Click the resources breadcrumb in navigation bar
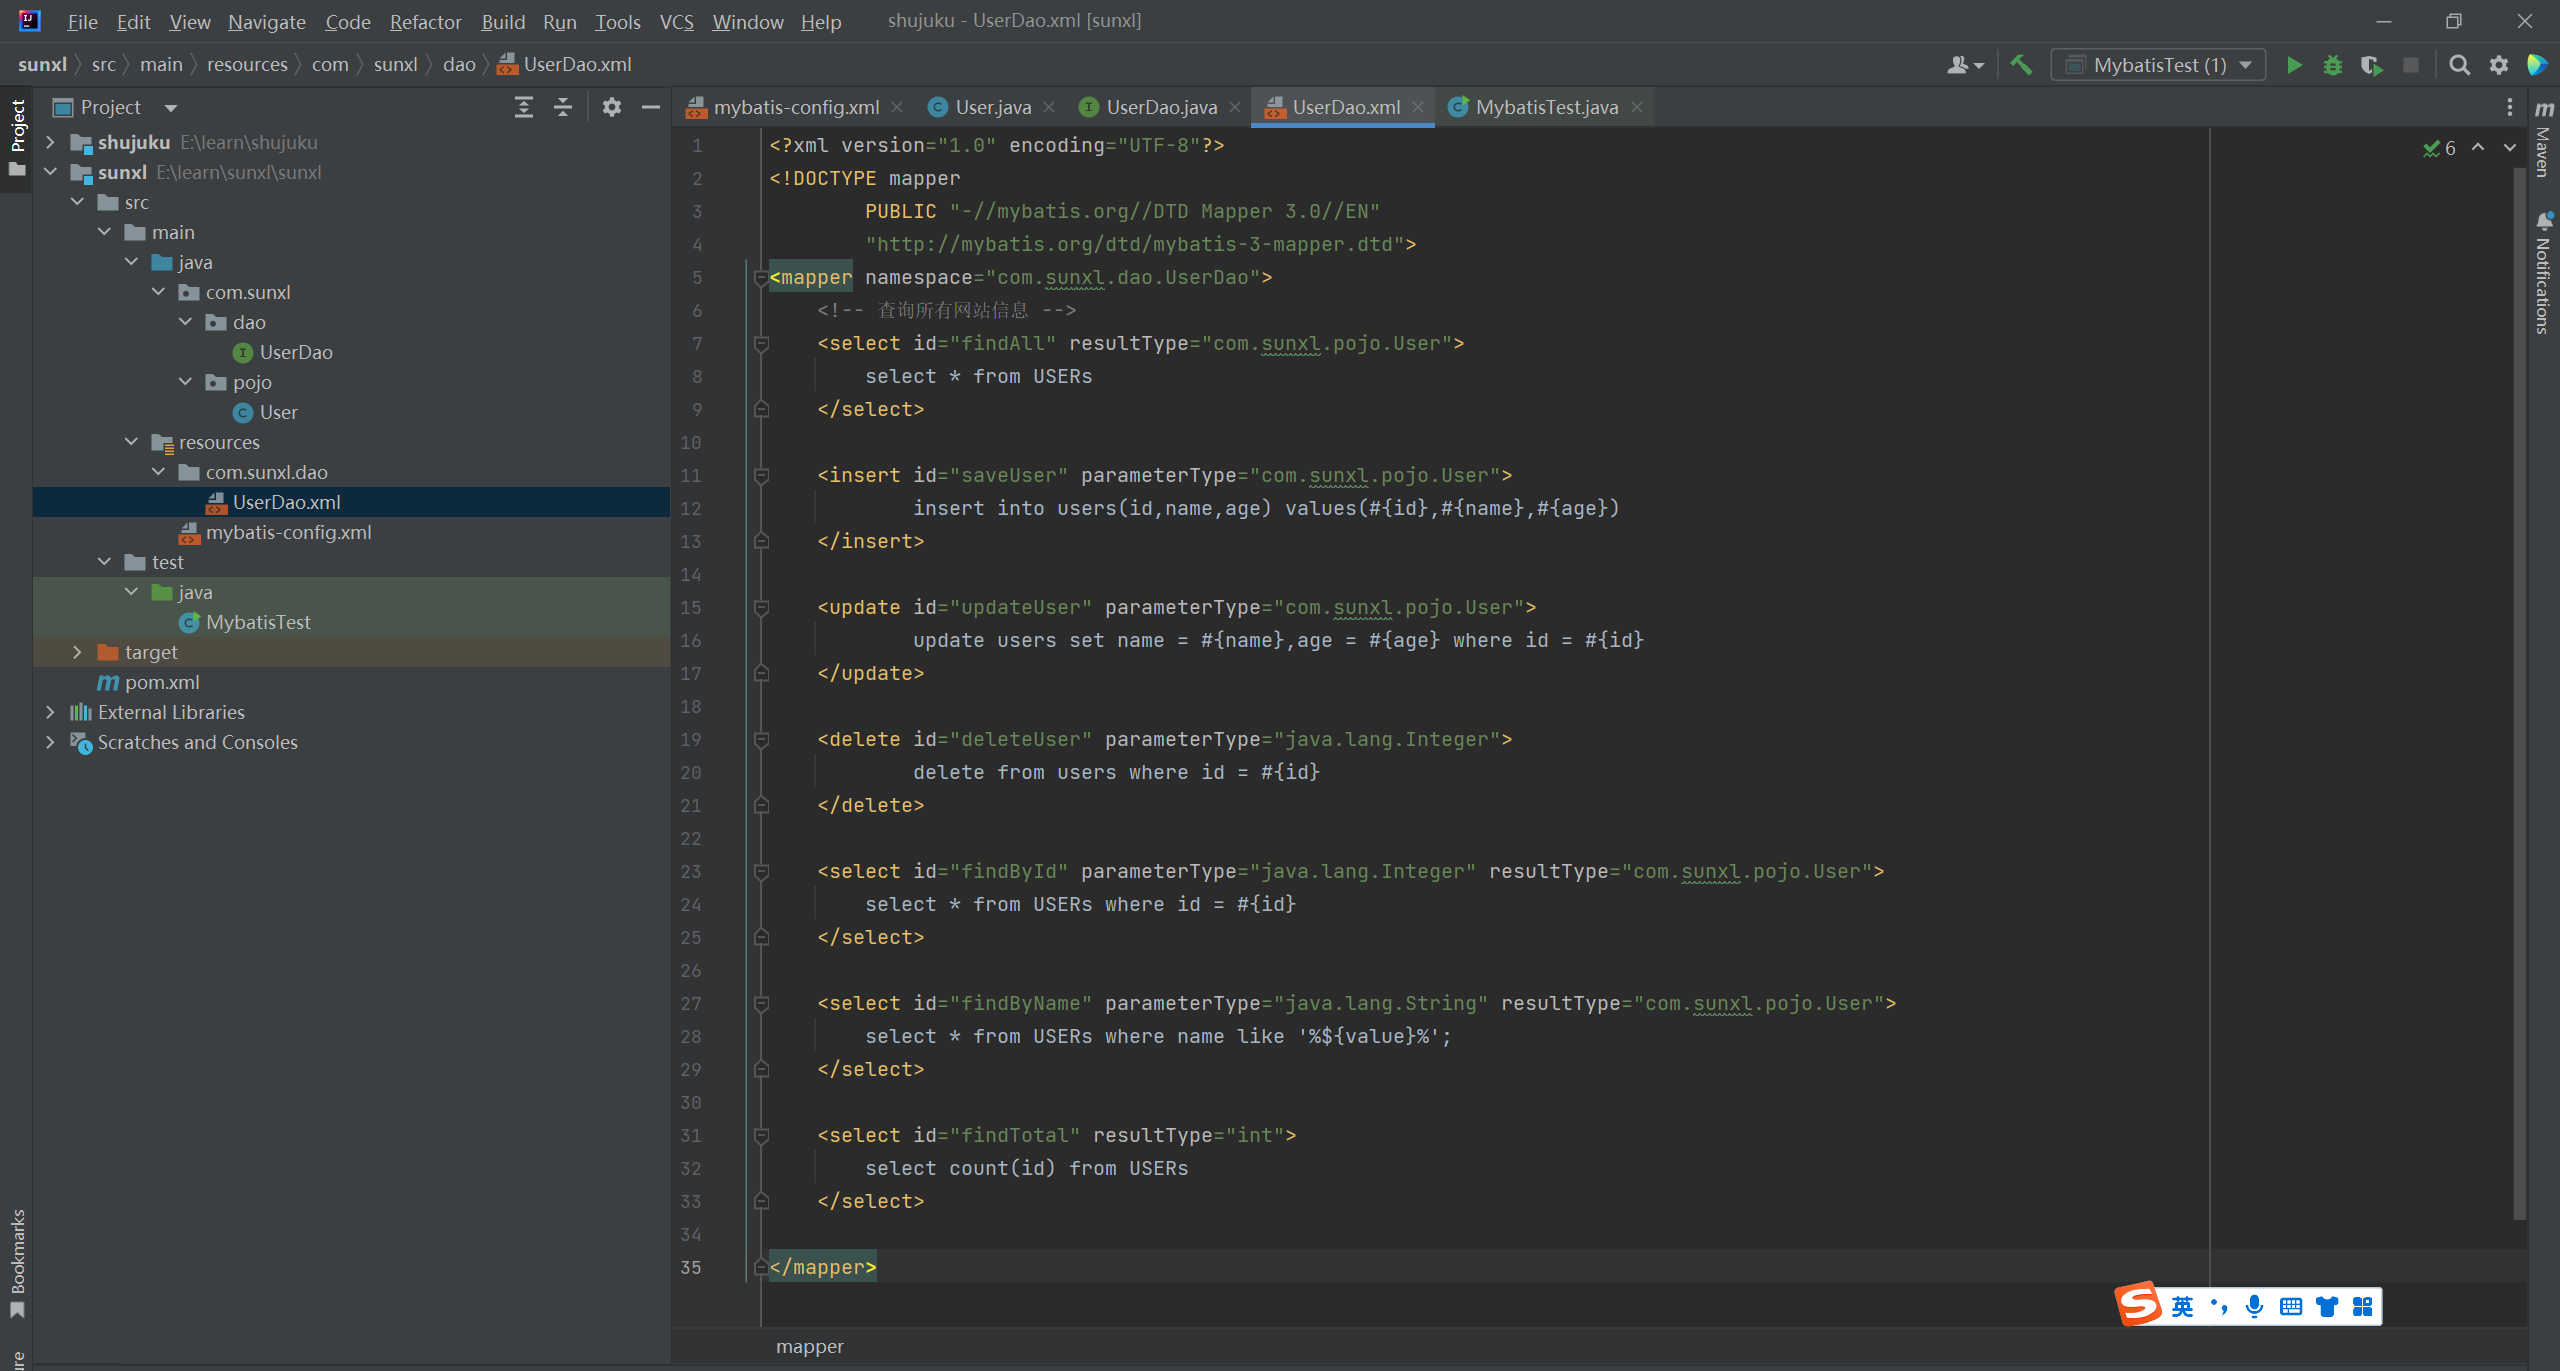 click(x=247, y=64)
